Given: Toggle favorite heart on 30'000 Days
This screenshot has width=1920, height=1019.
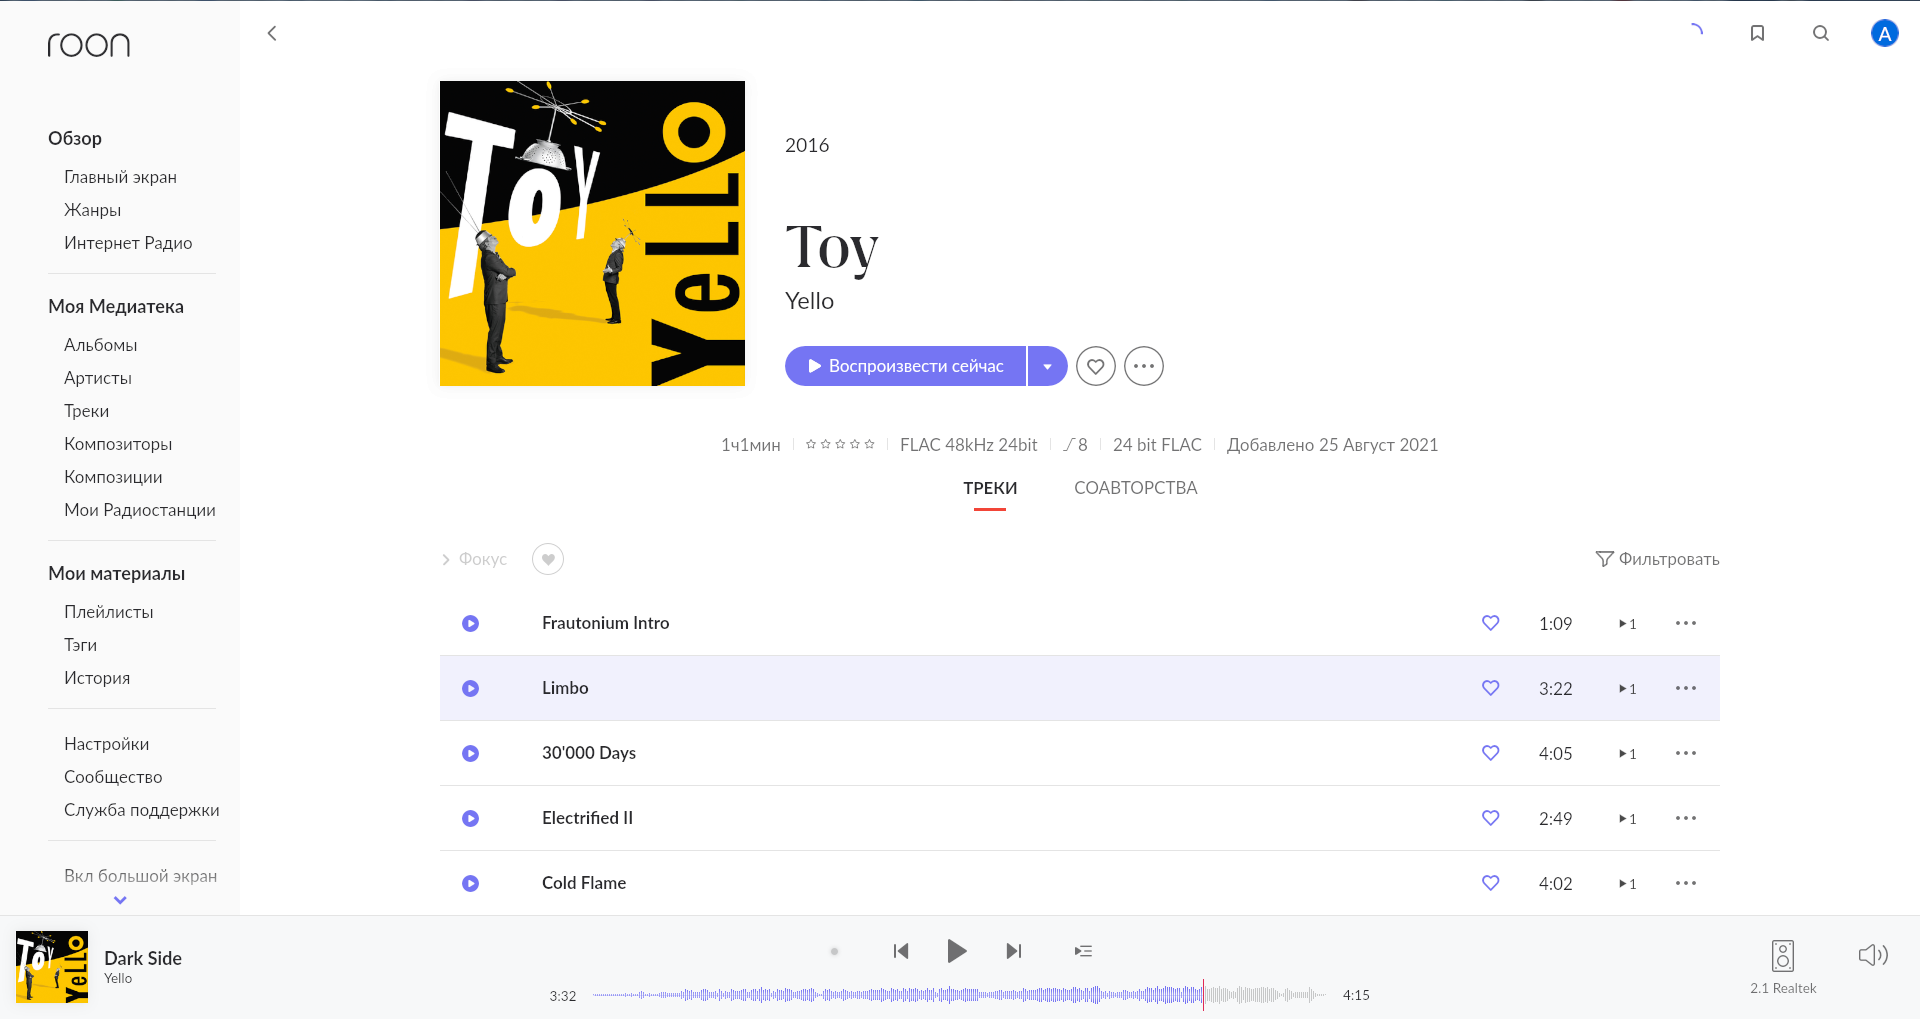Looking at the screenshot, I should [x=1491, y=753].
